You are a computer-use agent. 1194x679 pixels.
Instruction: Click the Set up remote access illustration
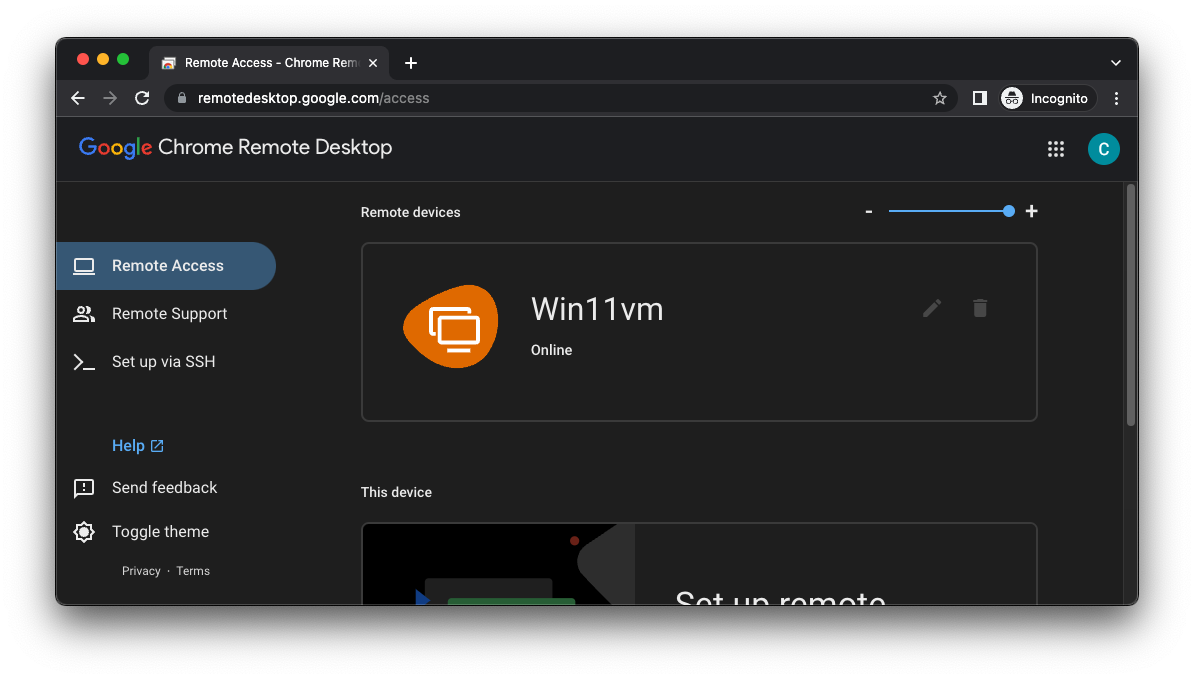tap(499, 564)
